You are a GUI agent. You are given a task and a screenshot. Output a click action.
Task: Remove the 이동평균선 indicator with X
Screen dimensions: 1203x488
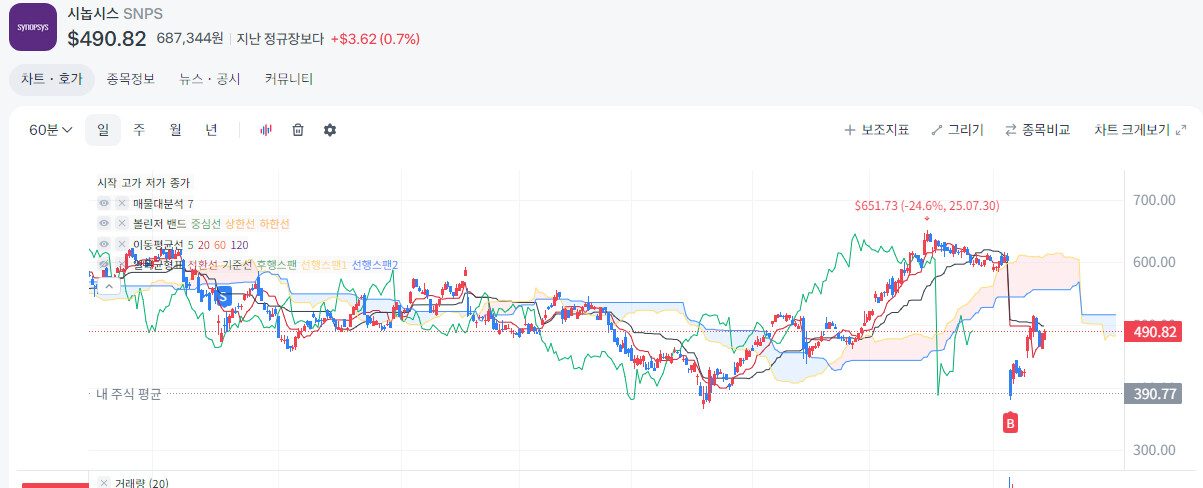(122, 244)
